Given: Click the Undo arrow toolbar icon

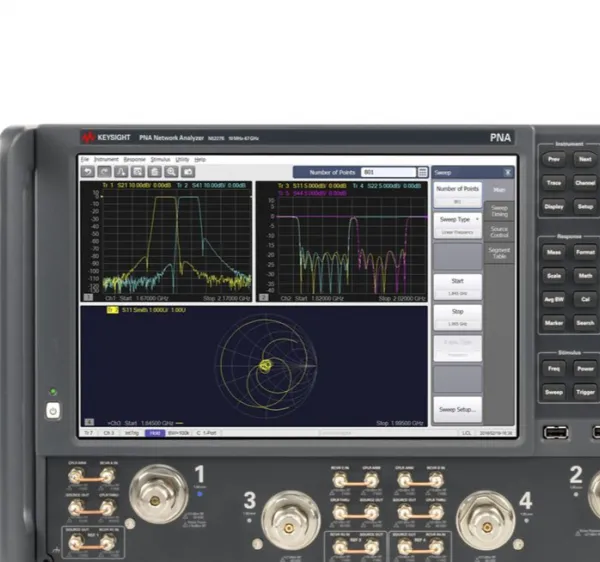Looking at the screenshot, I should pyautogui.click(x=88, y=172).
